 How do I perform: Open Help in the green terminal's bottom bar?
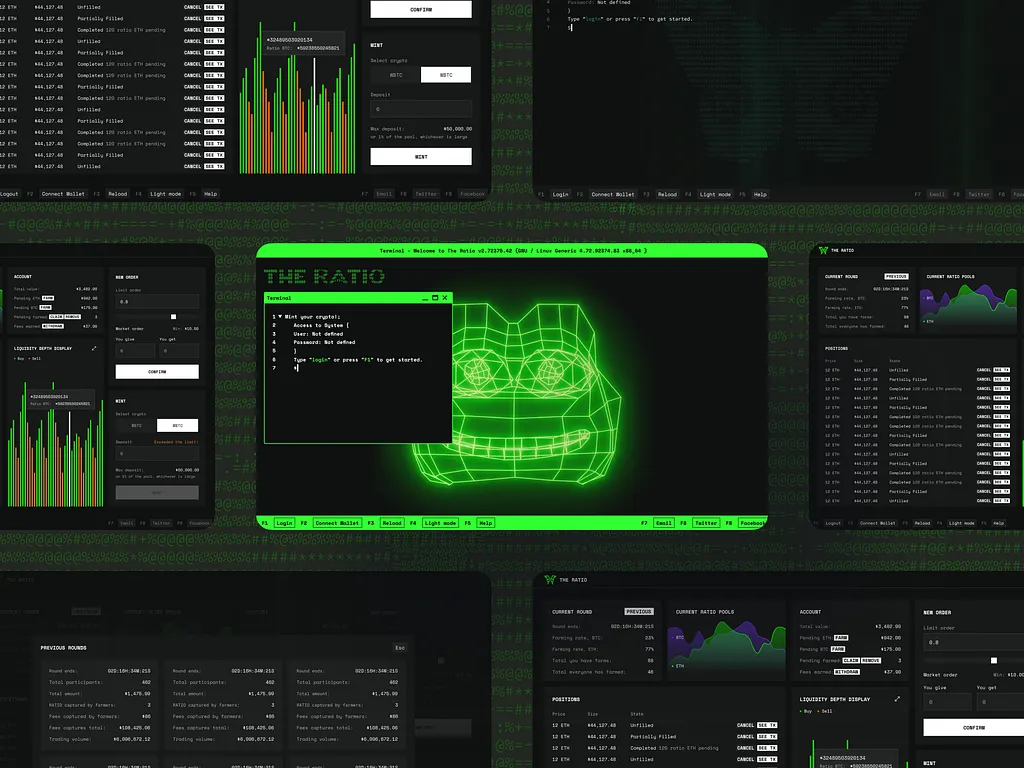tap(486, 523)
